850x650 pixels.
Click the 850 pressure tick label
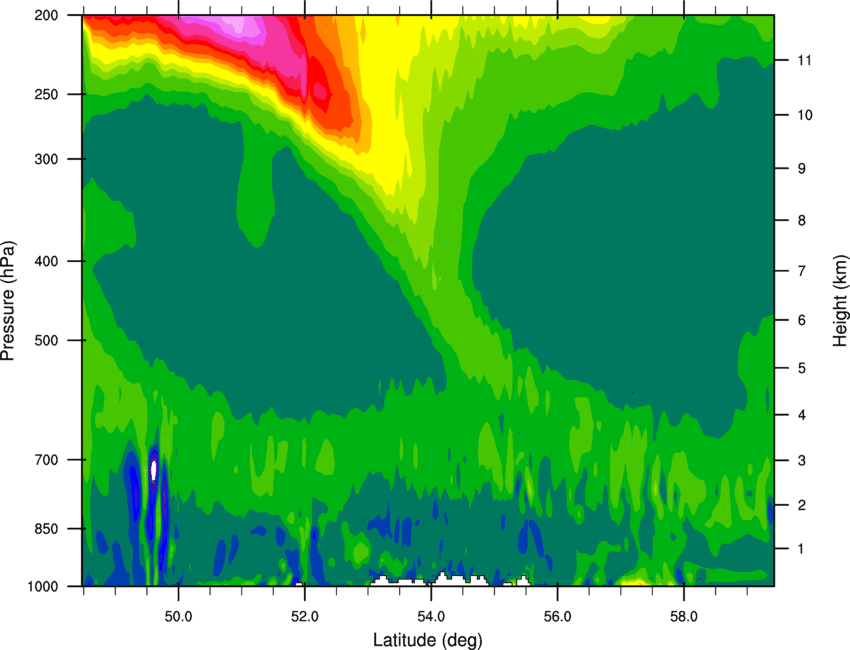(x=46, y=529)
